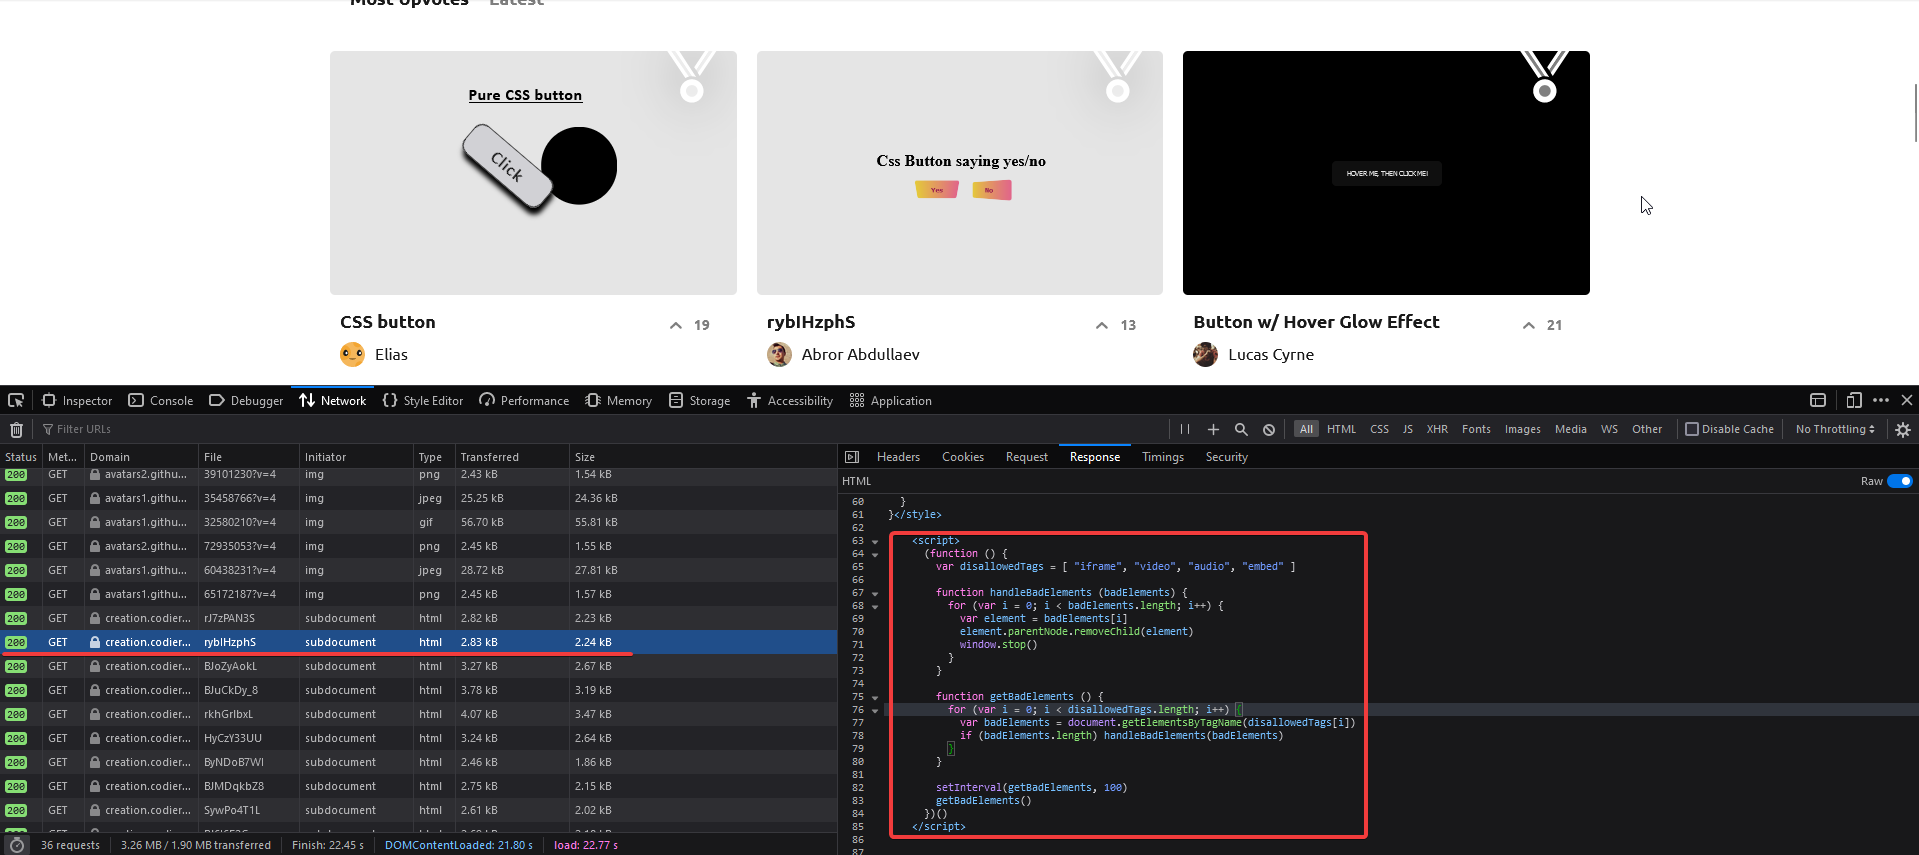1919x855 pixels.
Task: Fold getBadElements function at line 75
Action: point(875,697)
